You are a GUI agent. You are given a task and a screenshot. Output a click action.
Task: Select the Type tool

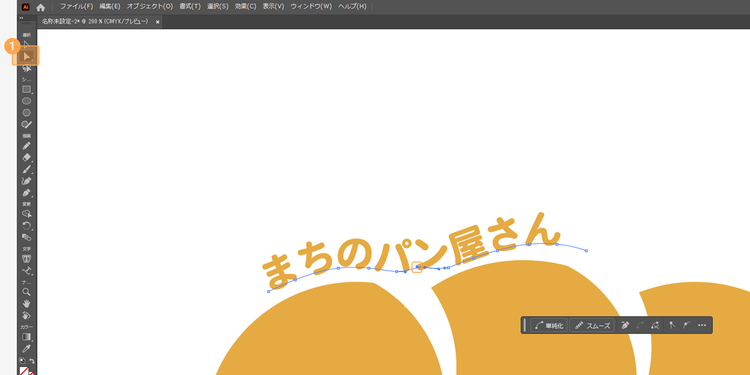[x=27, y=259]
